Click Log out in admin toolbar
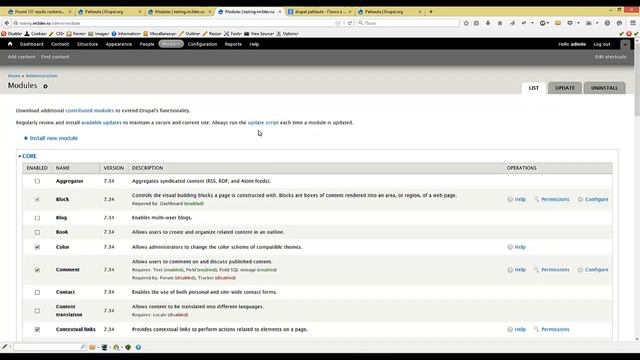Screen dimensions: 640x360 [x=602, y=44]
